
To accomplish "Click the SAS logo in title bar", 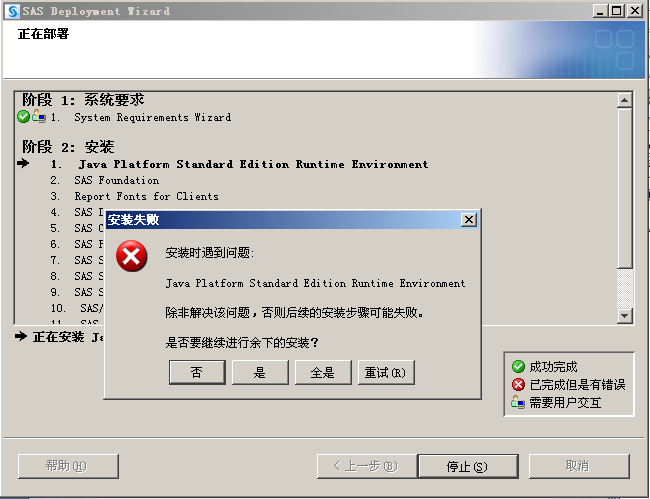I will point(12,11).
